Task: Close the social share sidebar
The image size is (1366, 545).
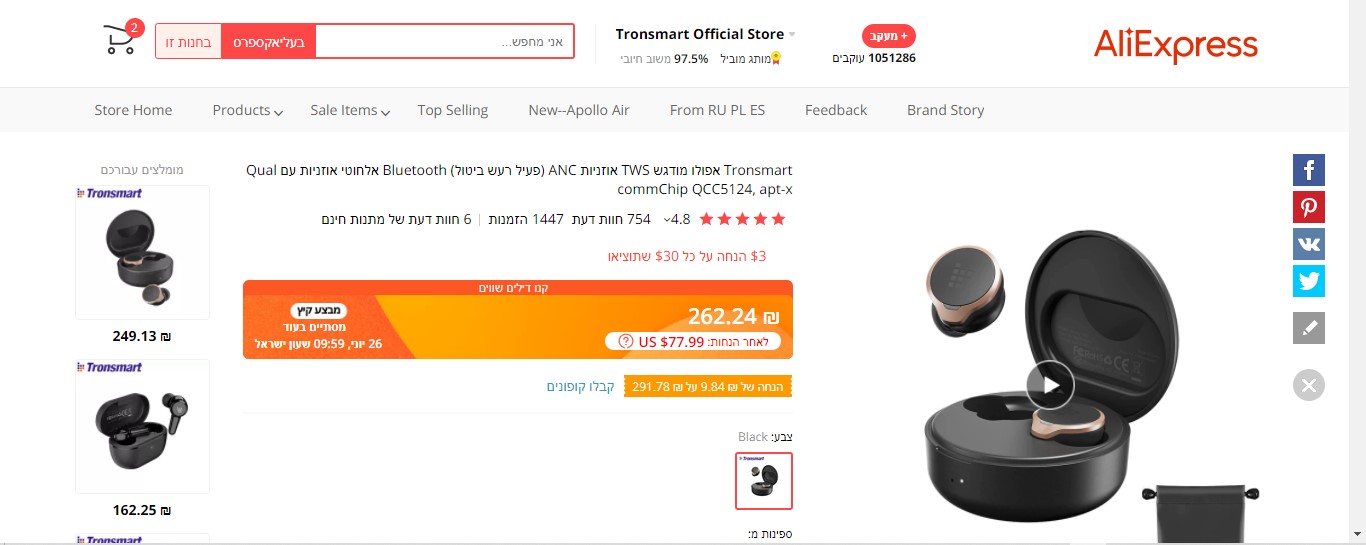Action: (1309, 385)
